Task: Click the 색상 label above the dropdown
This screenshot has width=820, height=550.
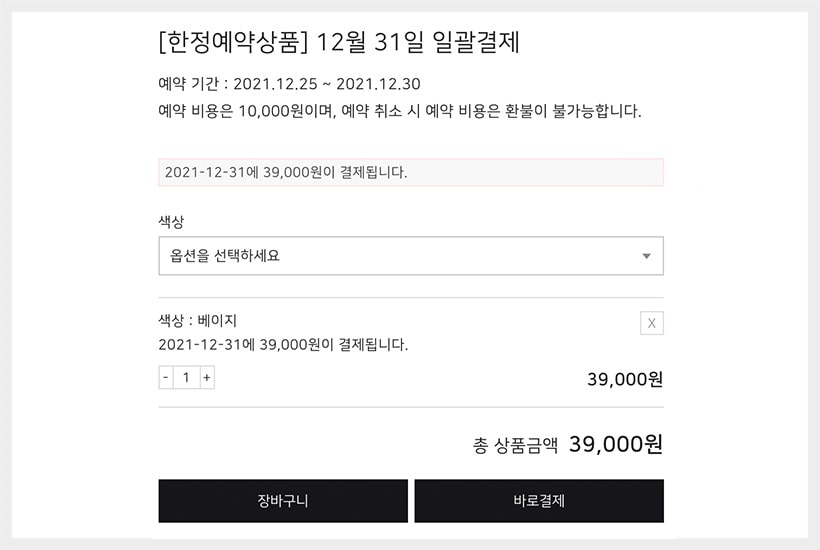Action: (171, 221)
